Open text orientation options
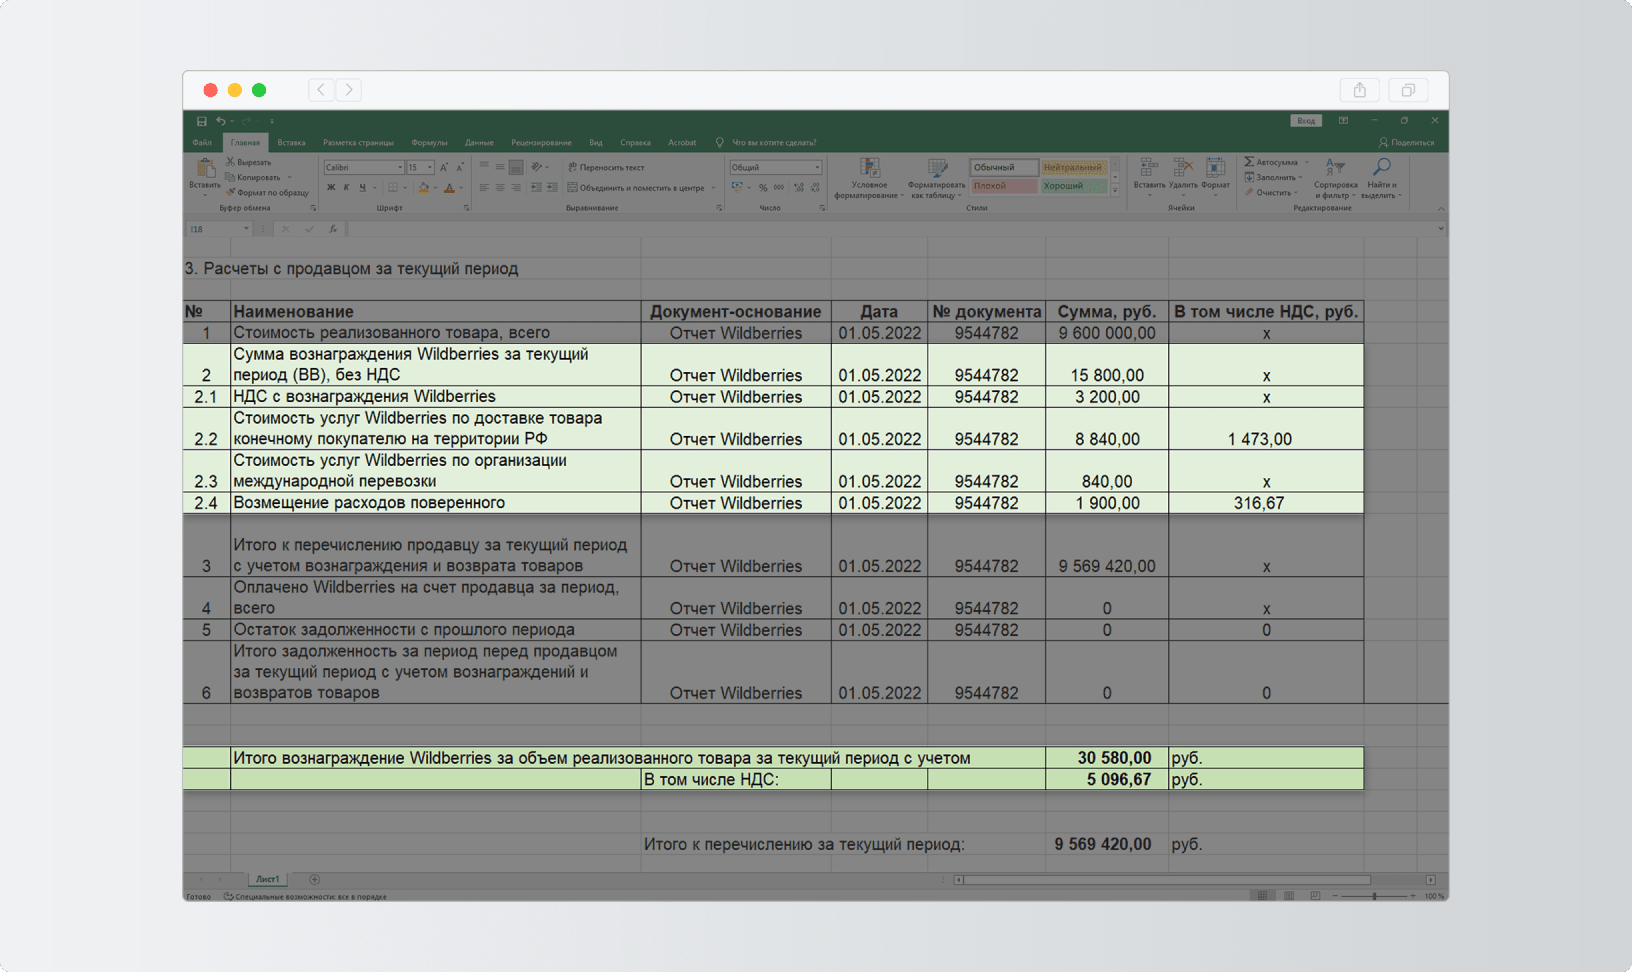This screenshot has height=972, width=1632. pyautogui.click(x=539, y=167)
